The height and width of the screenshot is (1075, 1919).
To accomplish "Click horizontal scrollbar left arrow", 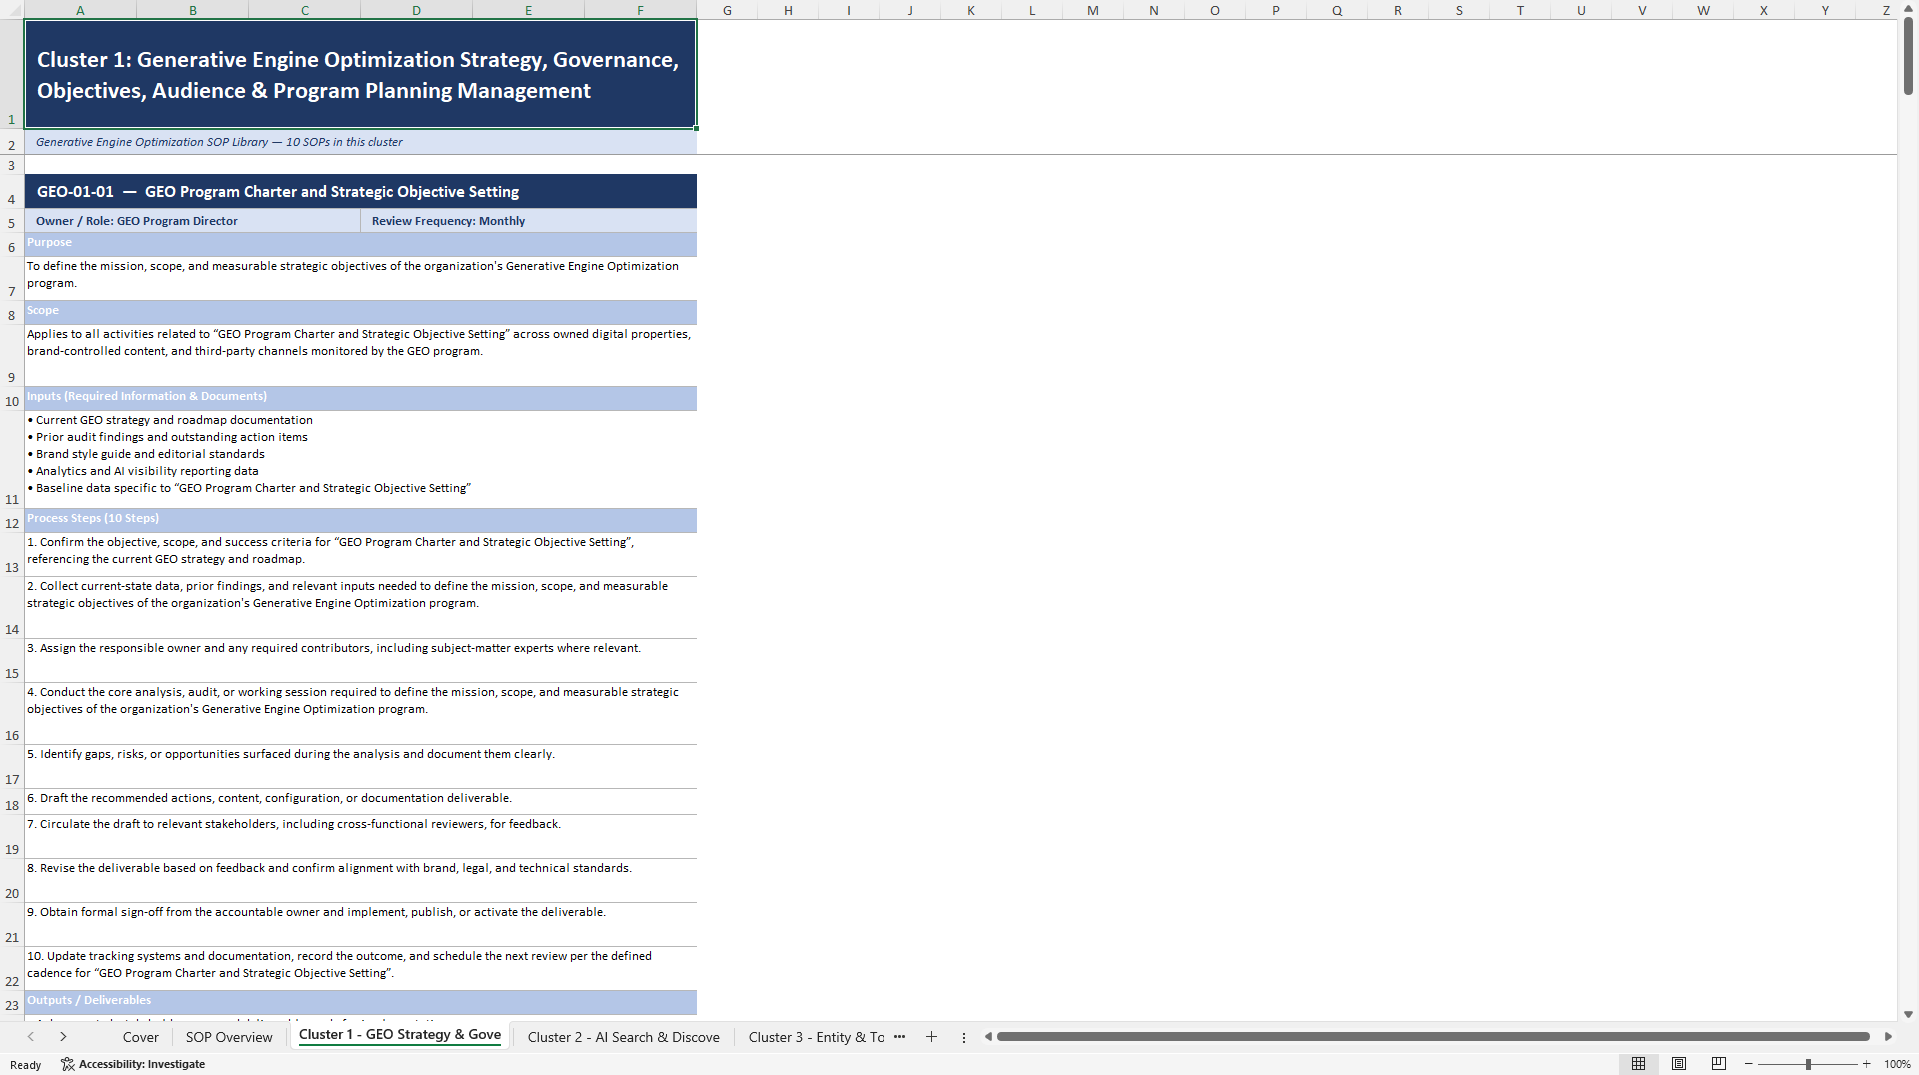I will pyautogui.click(x=988, y=1037).
